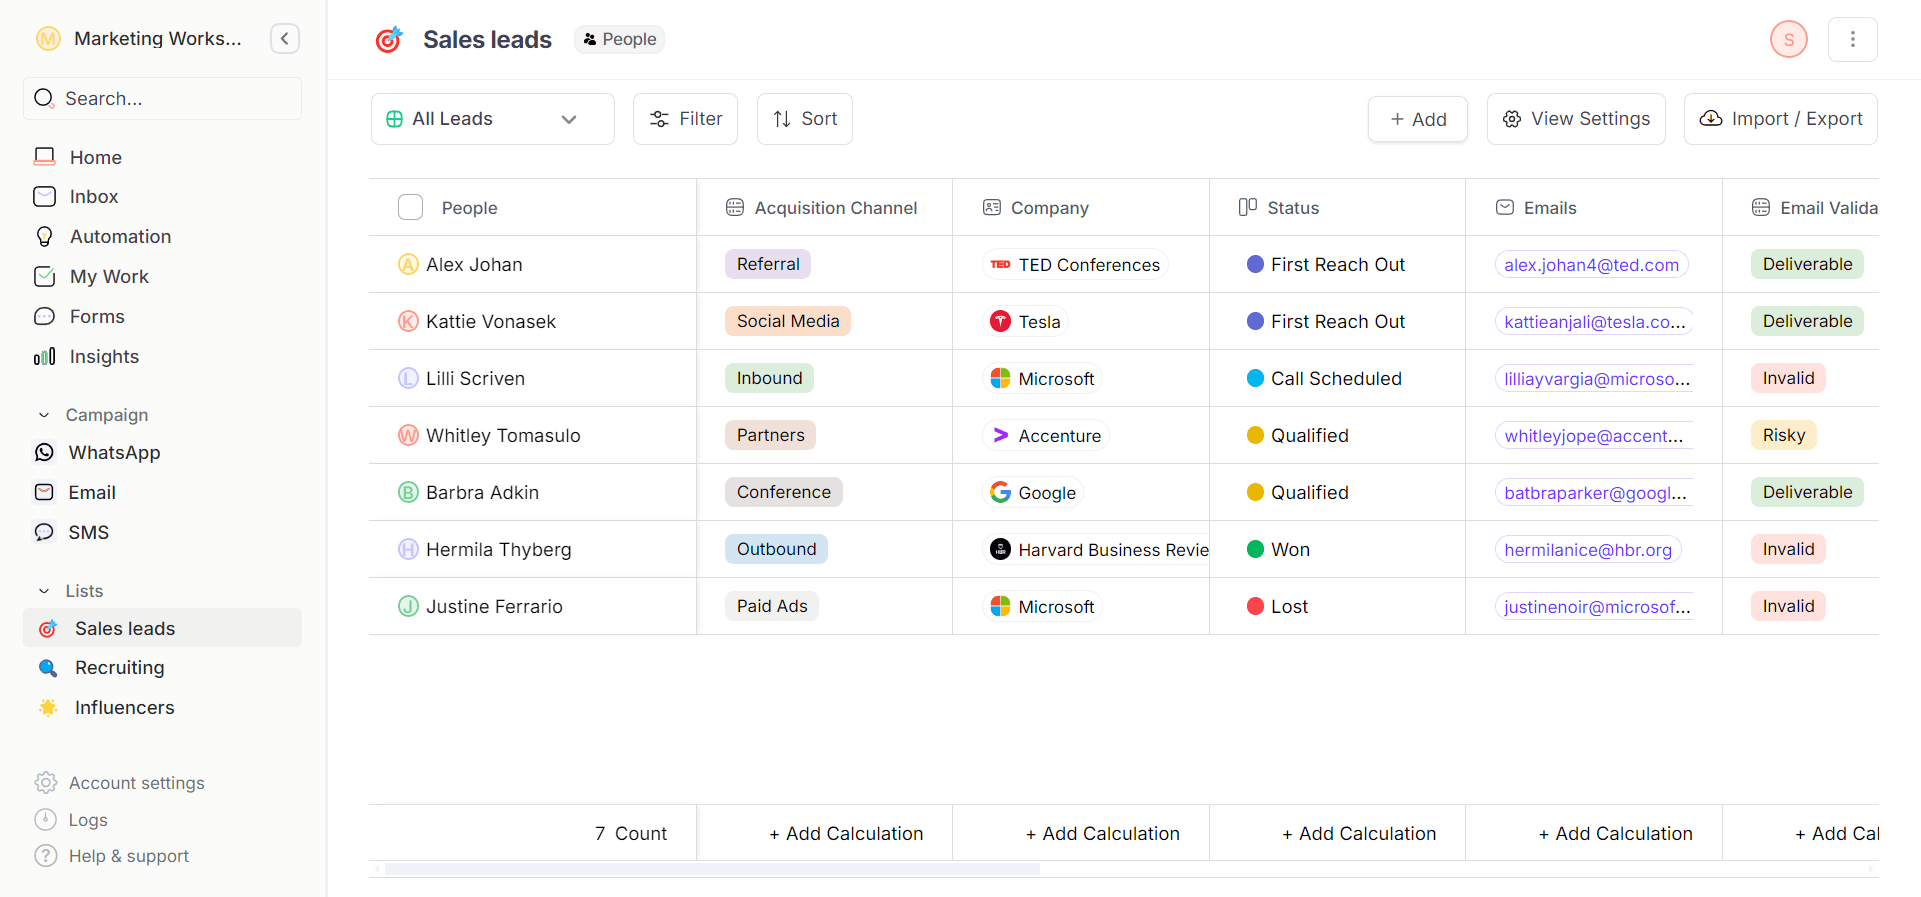
Task: Open the Recruiting list
Action: coord(119,668)
